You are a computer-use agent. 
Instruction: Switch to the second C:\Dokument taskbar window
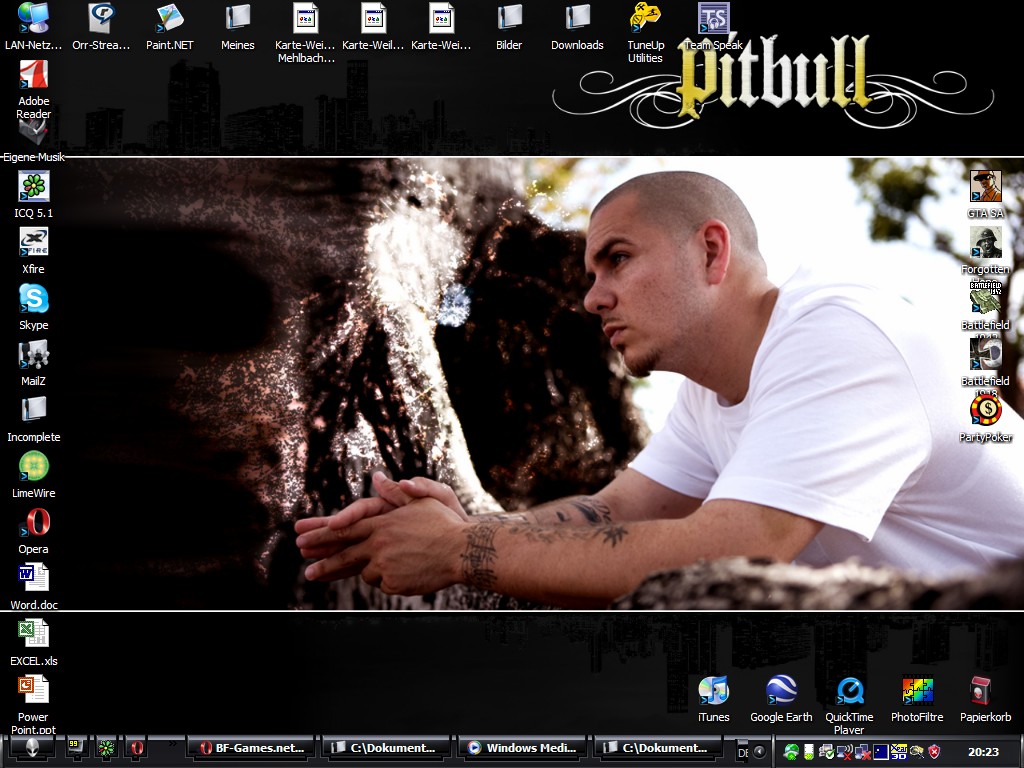[659, 748]
